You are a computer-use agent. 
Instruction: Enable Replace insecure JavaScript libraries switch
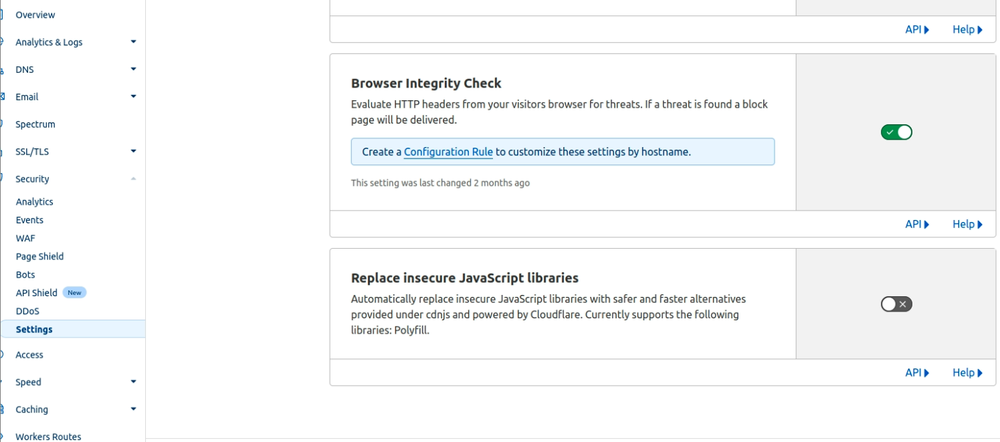tap(896, 304)
